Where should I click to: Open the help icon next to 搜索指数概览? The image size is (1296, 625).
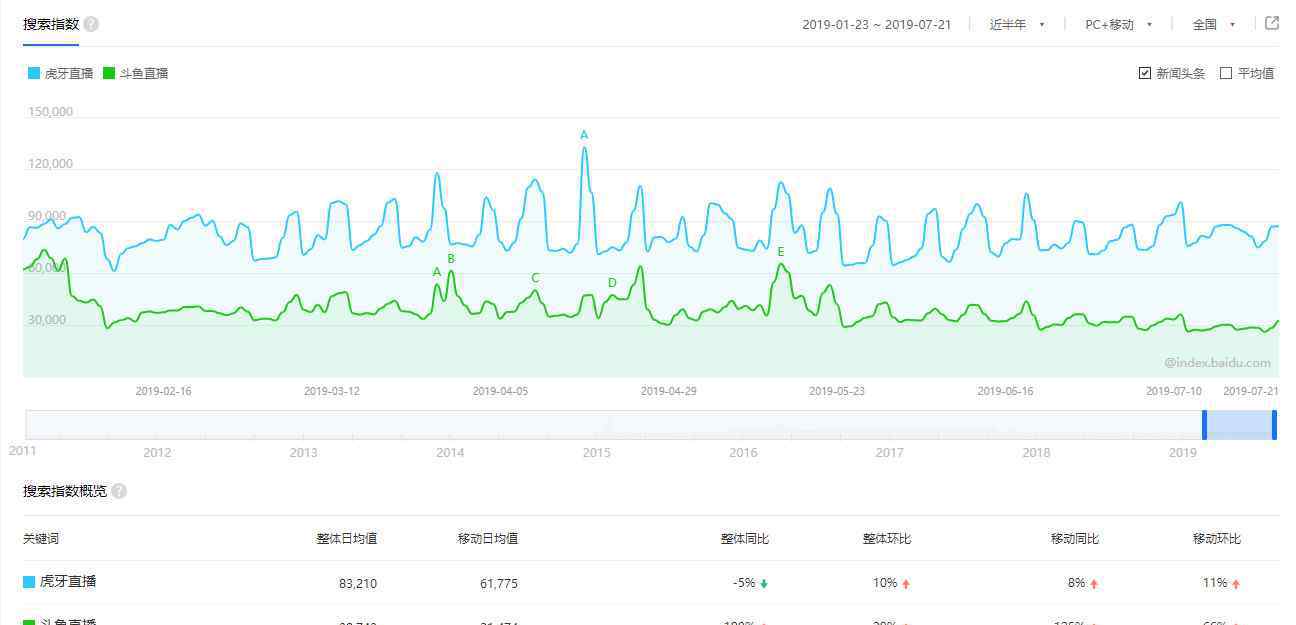pyautogui.click(x=119, y=491)
